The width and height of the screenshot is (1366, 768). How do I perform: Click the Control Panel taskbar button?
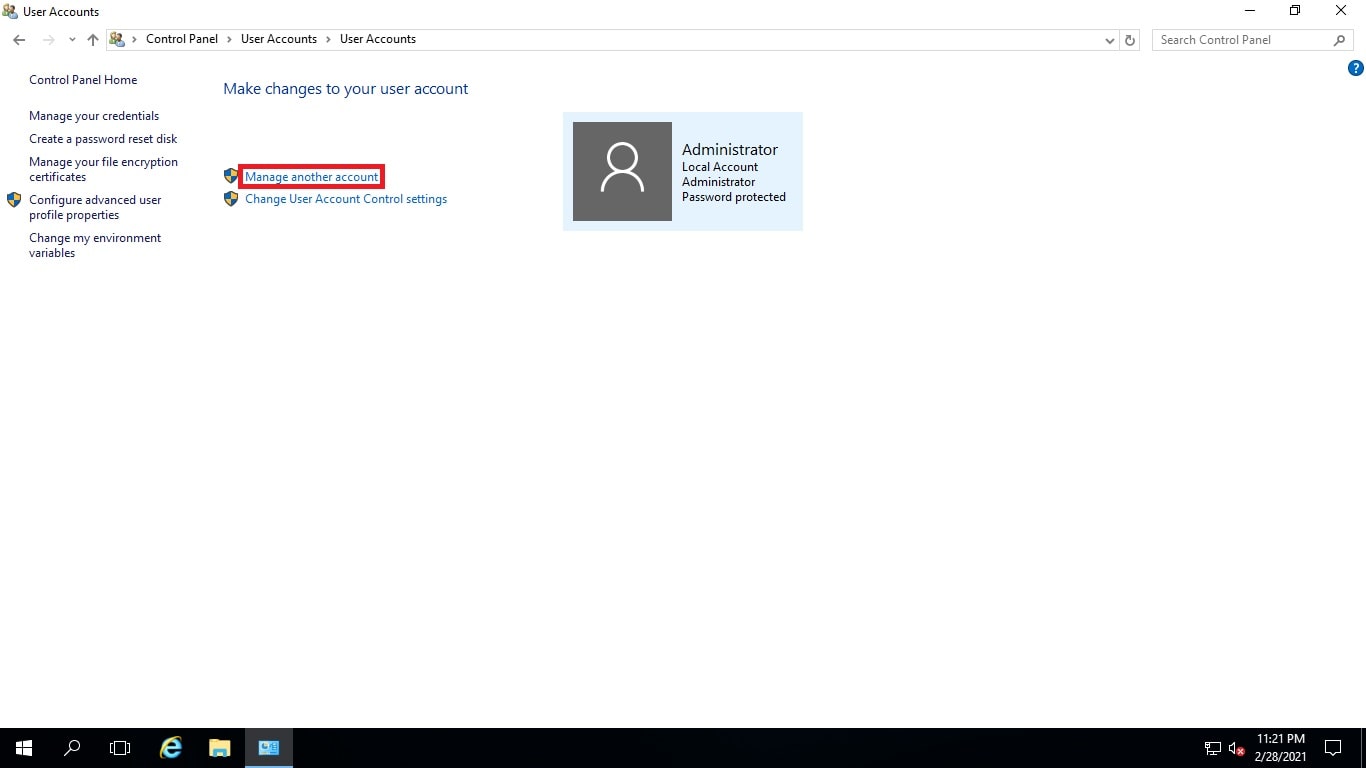tap(268, 748)
